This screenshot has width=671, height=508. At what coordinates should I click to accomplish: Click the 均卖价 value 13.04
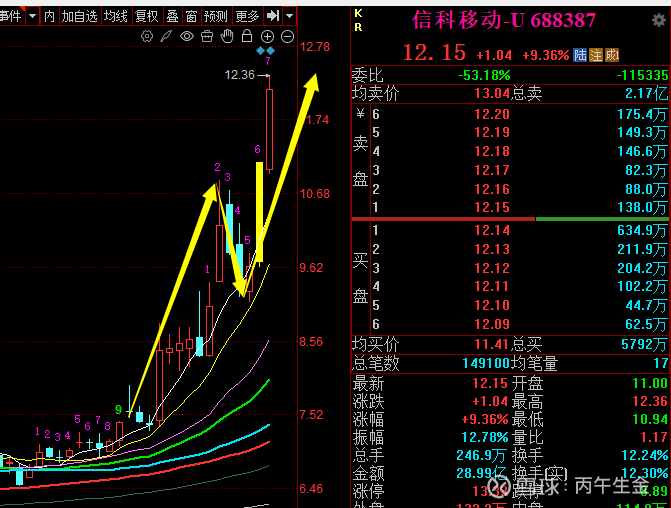coord(492,93)
